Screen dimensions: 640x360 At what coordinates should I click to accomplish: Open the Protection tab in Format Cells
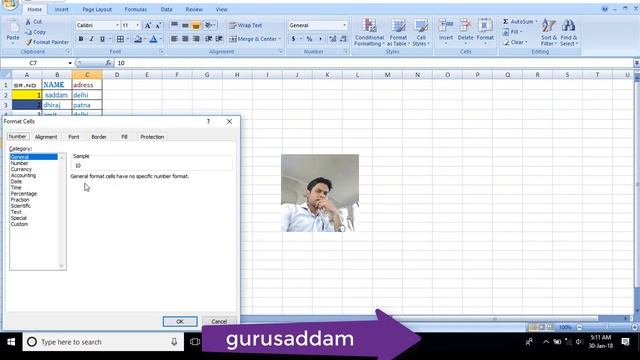[x=152, y=137]
